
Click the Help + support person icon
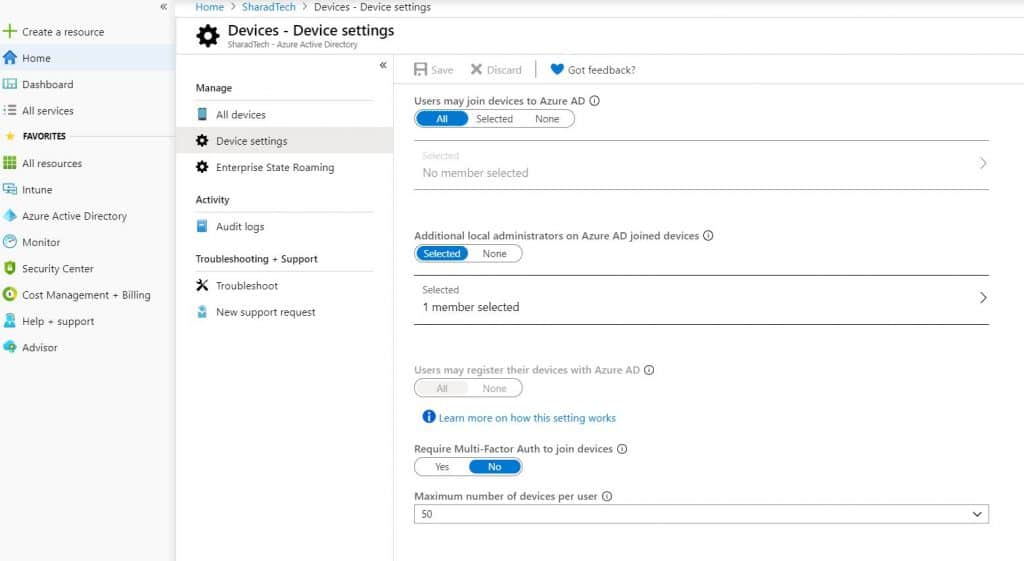tap(10, 321)
